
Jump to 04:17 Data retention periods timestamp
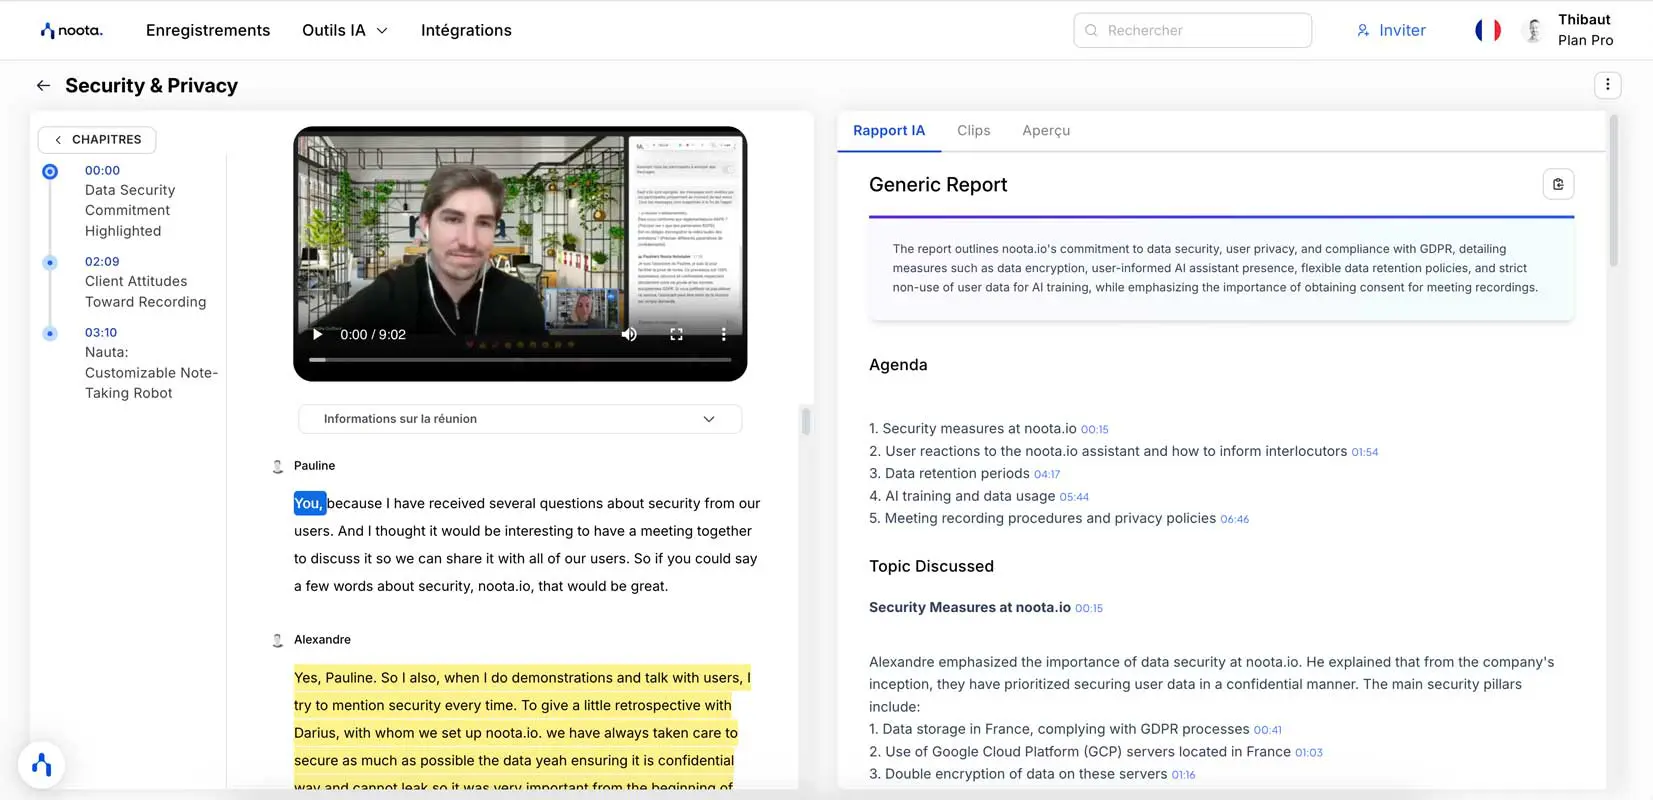1046,475
